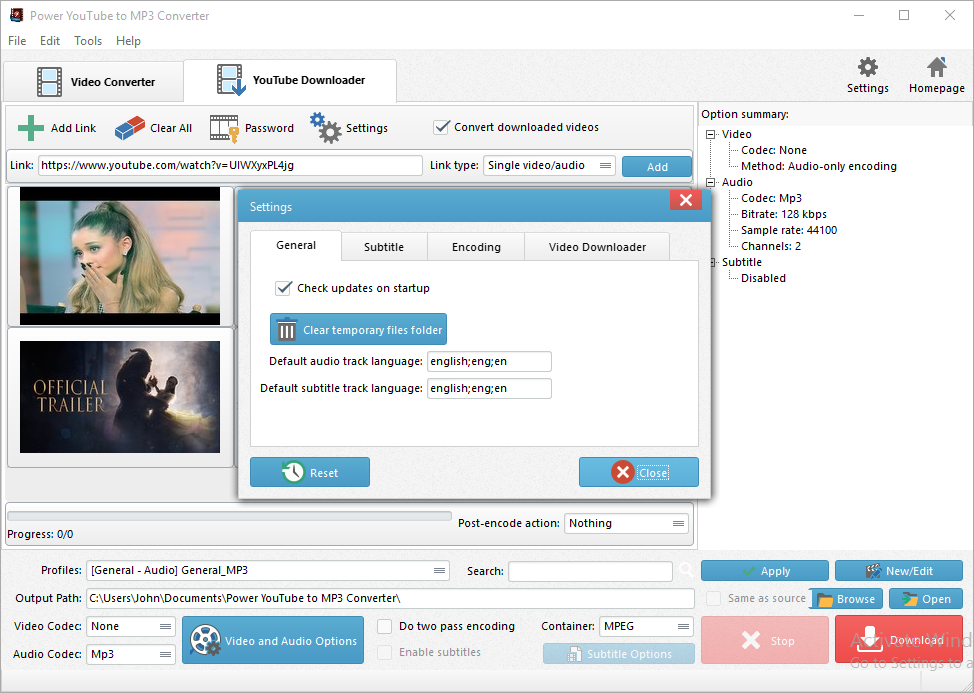Collapse the Audio node in Option summary
The width and height of the screenshot is (974, 693).
(711, 182)
